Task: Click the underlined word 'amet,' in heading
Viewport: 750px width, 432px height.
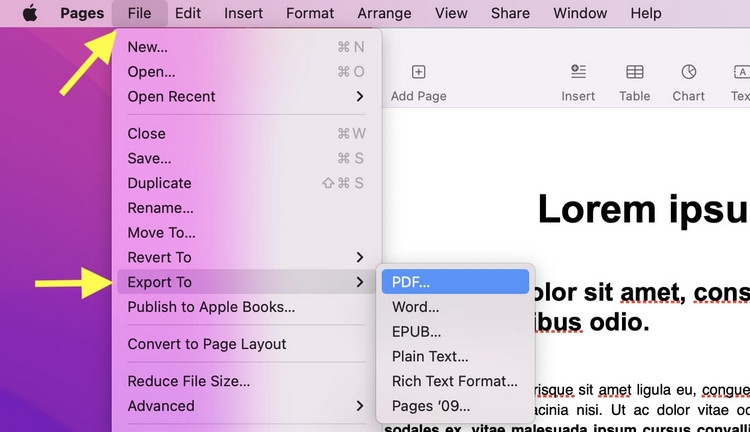Action: (x=653, y=293)
